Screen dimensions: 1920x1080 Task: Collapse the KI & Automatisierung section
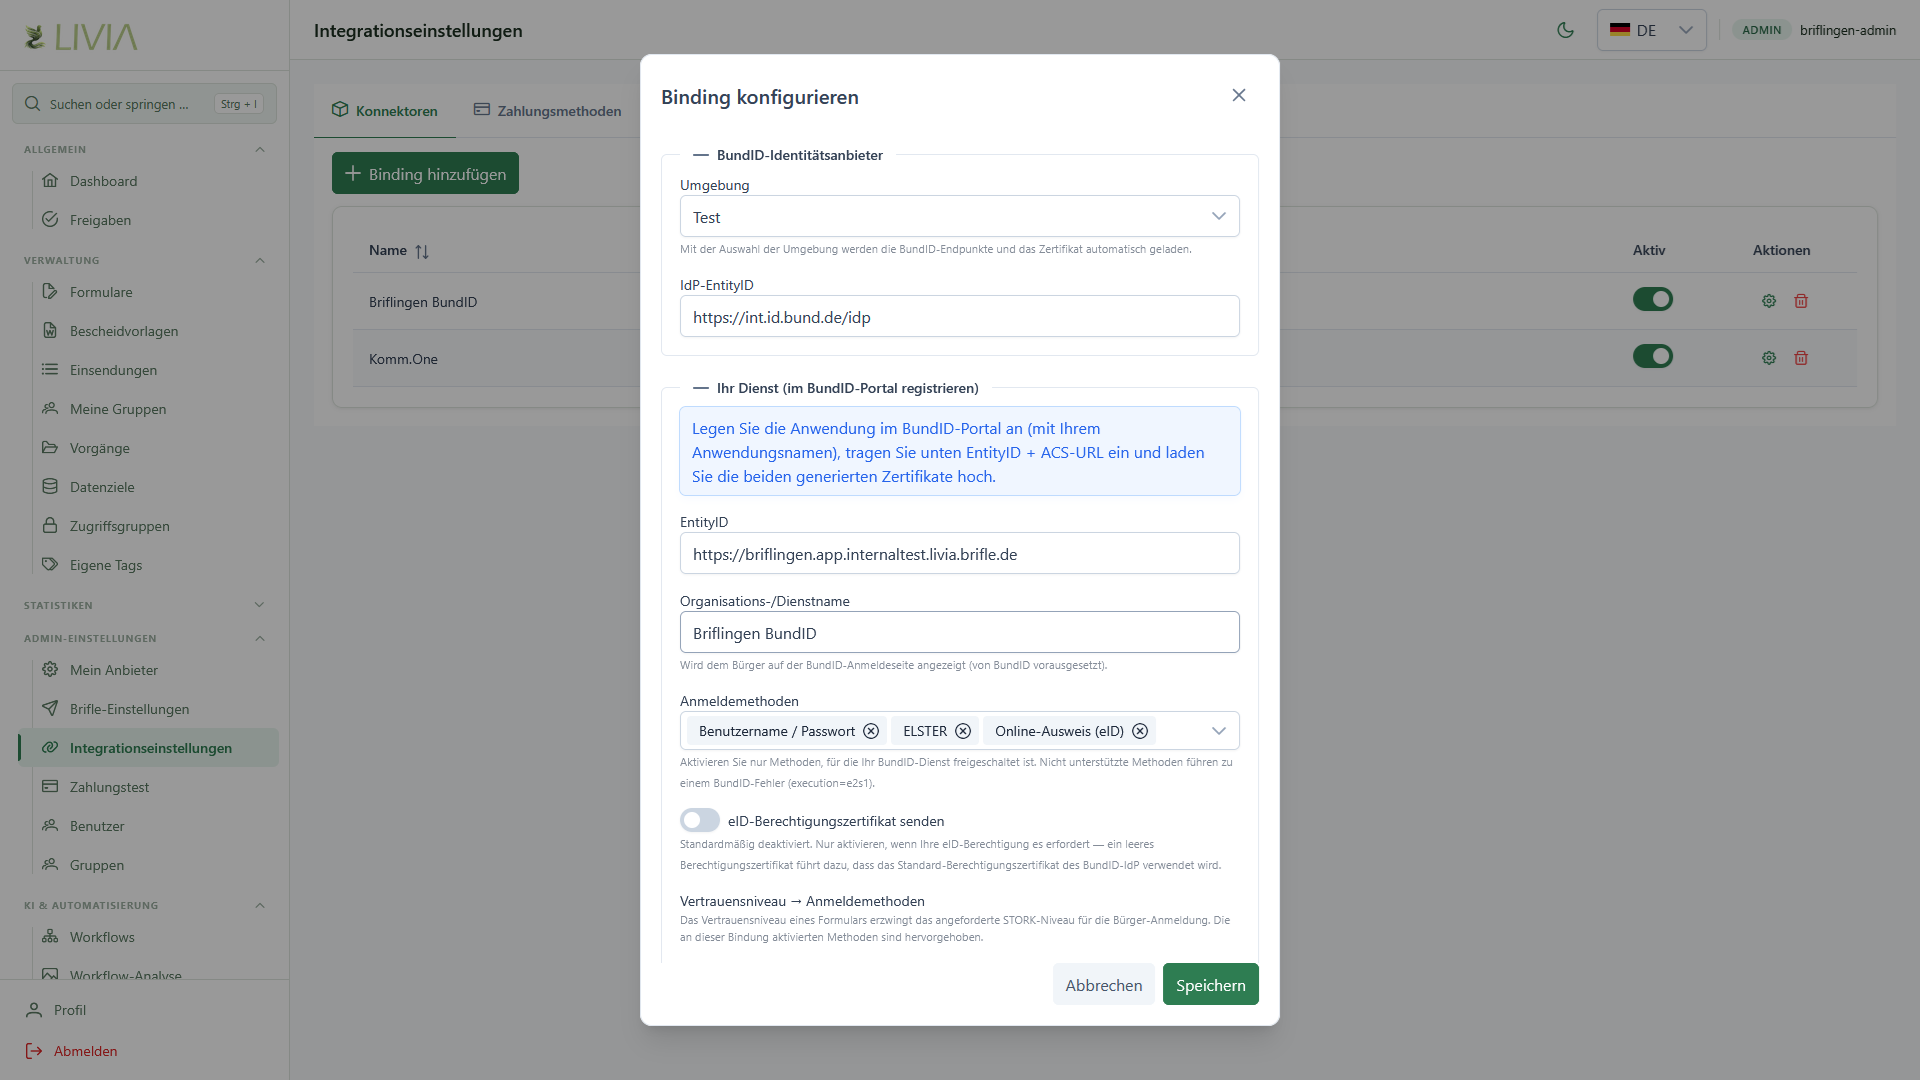260,906
